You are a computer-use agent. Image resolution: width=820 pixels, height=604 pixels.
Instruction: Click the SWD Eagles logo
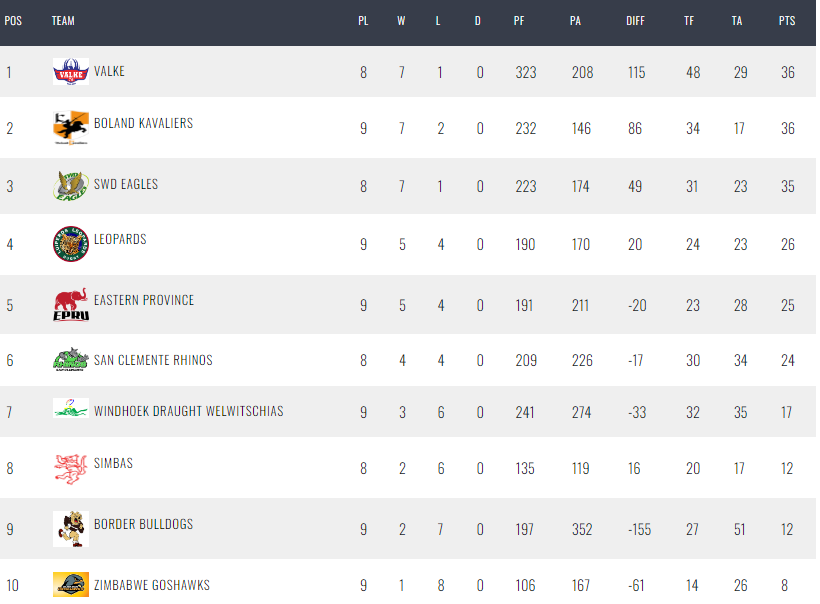[71, 186]
